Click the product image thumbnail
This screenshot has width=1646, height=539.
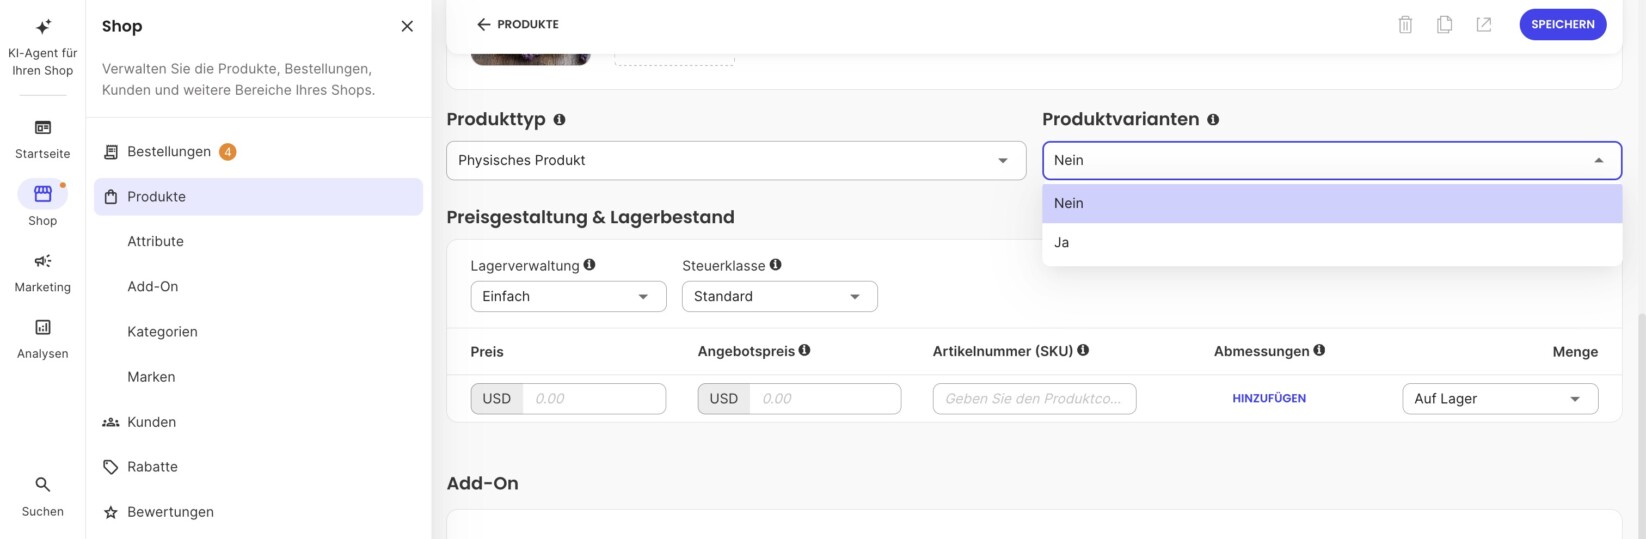(x=531, y=59)
